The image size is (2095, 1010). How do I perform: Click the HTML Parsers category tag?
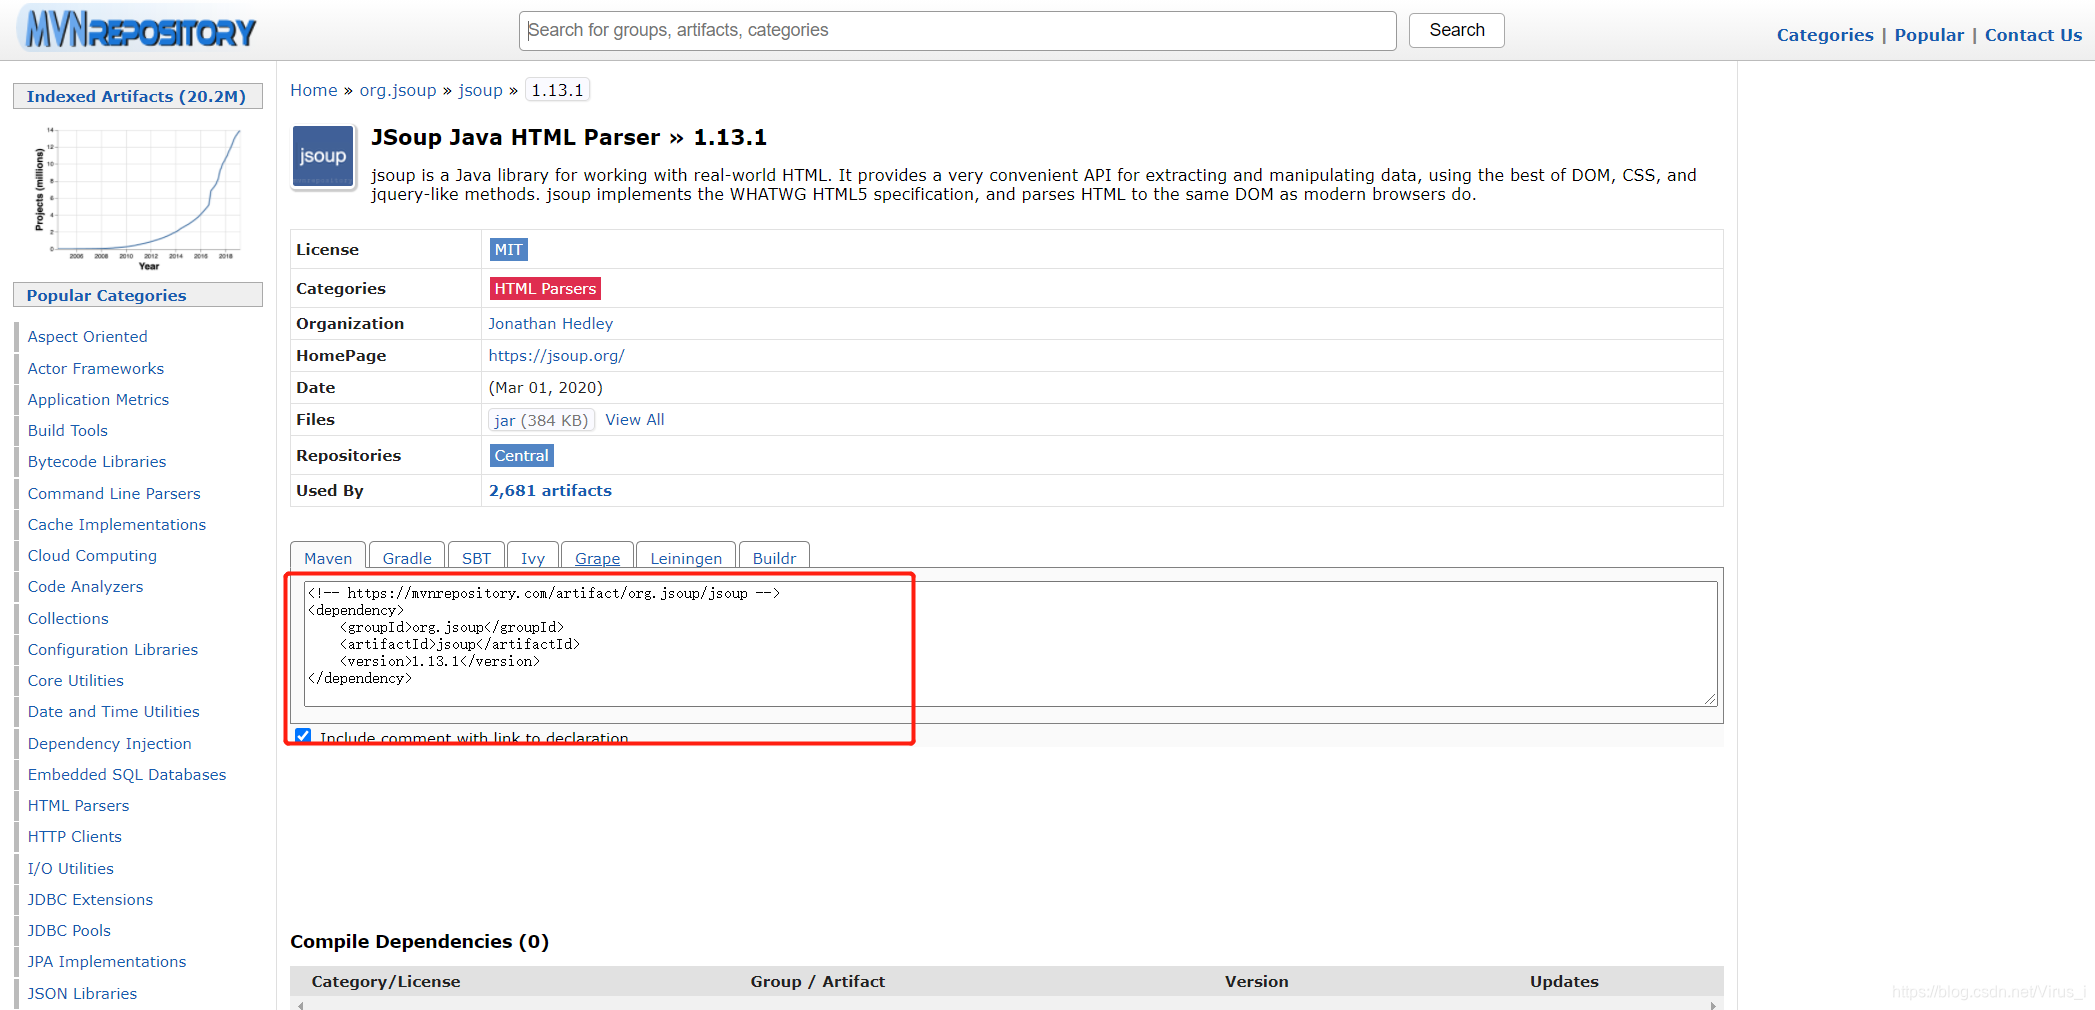point(545,289)
